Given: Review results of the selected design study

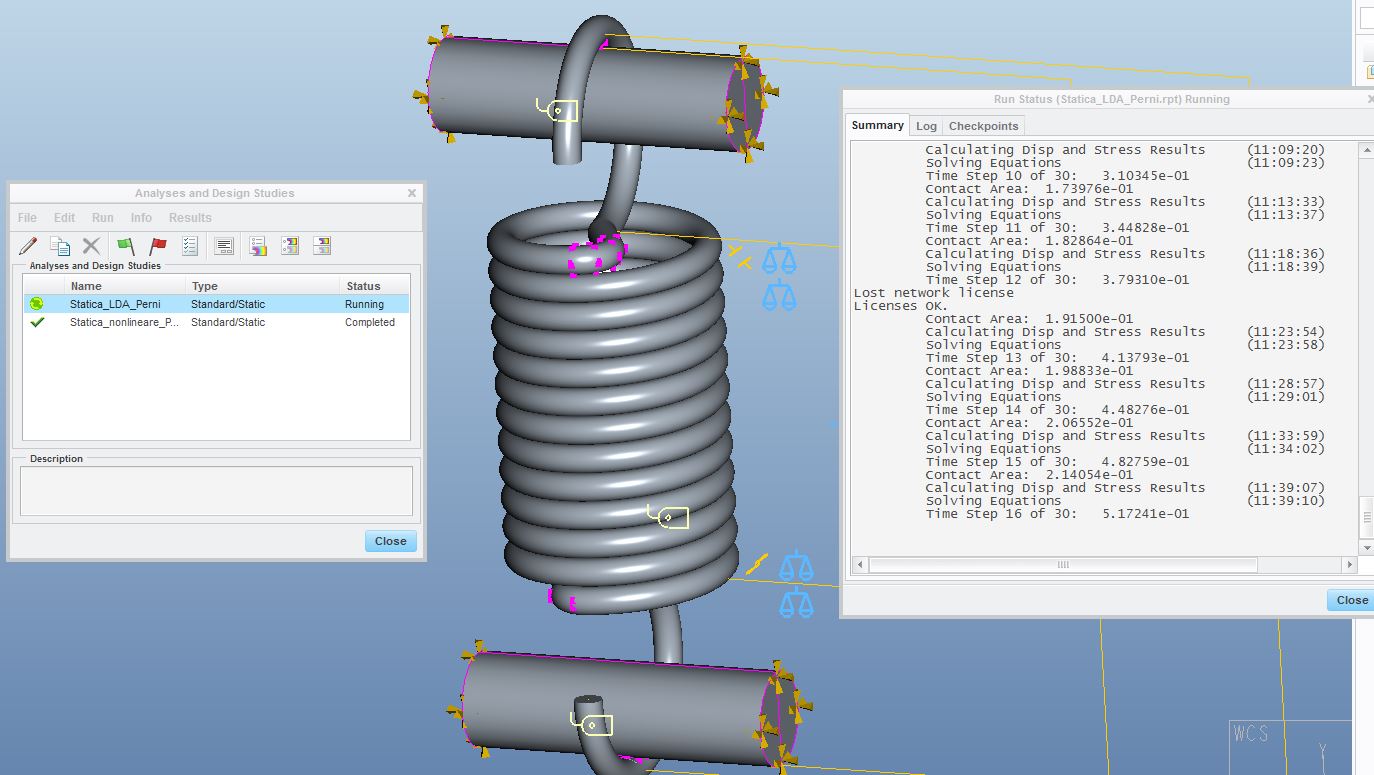Looking at the screenshot, I should (258, 245).
